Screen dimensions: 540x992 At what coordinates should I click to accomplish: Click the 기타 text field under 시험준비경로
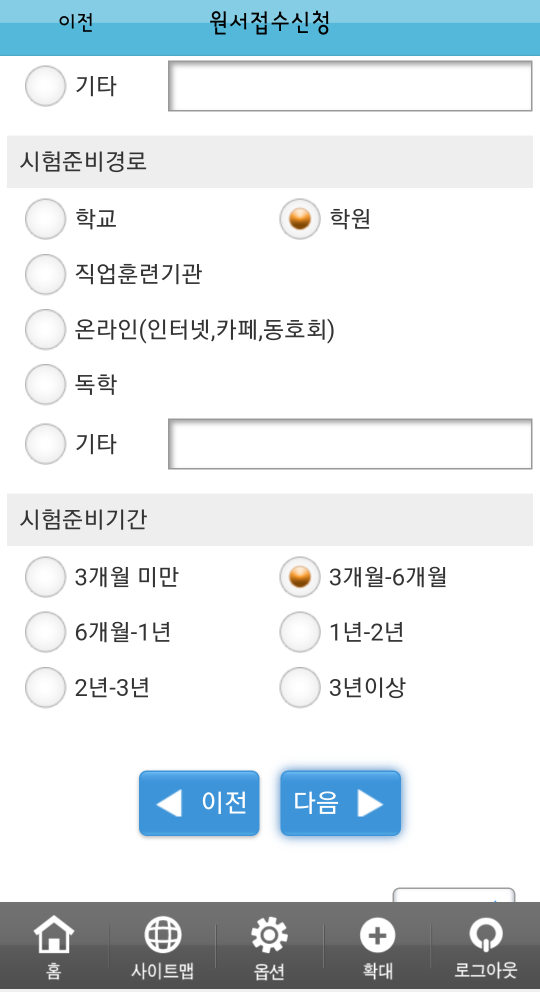click(x=350, y=443)
